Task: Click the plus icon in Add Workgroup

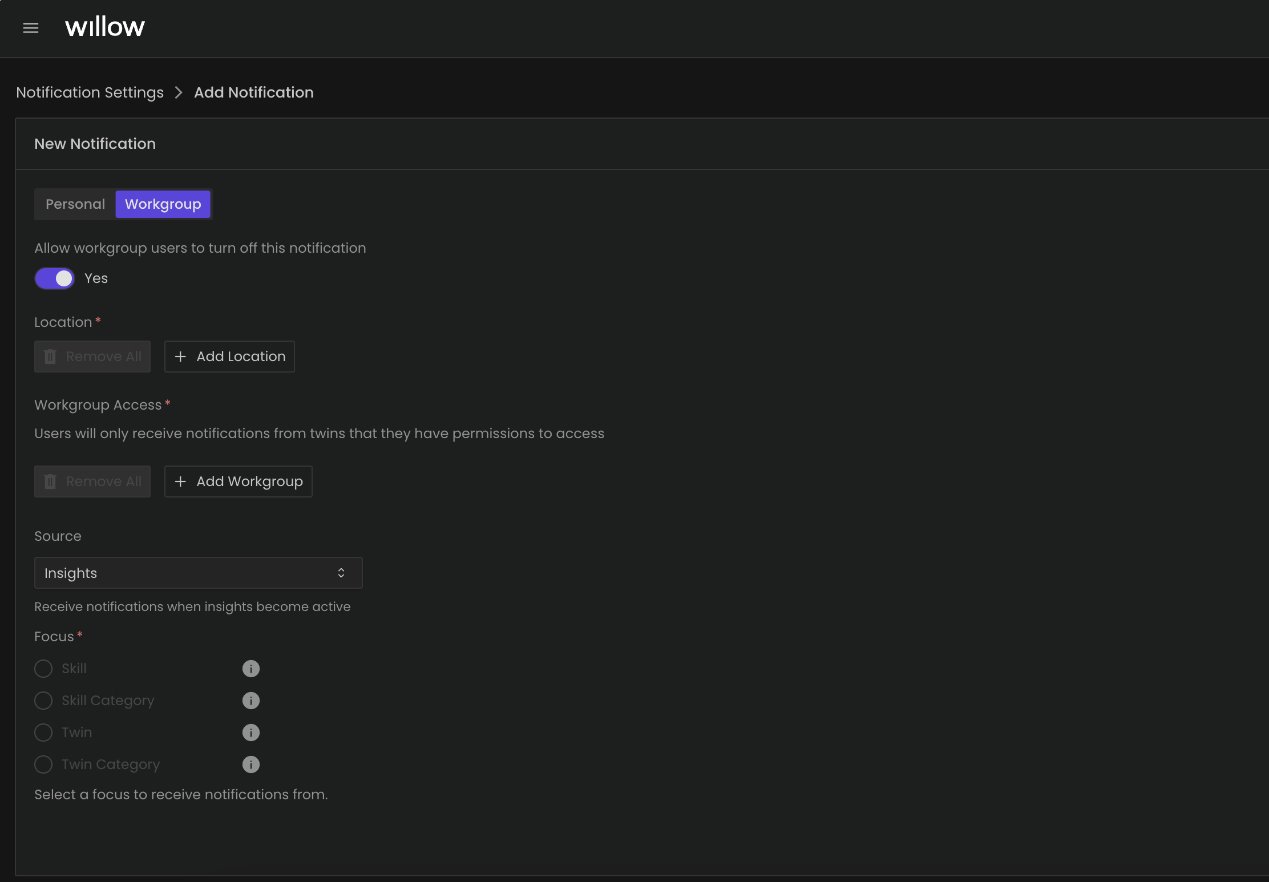Action: [x=180, y=481]
